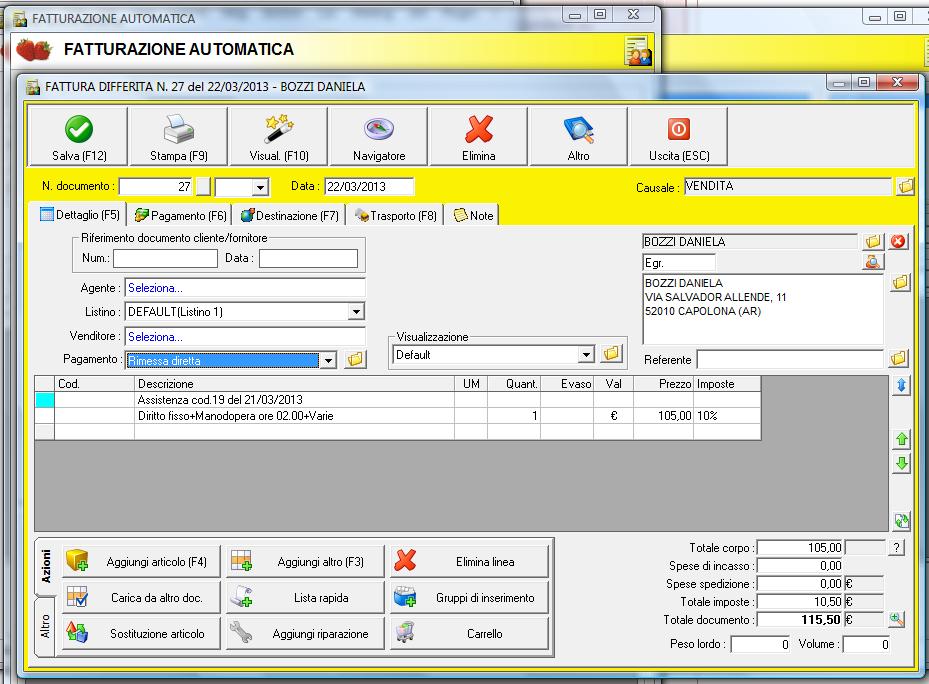Go to the Destinazione (F7) tab

coord(290,215)
